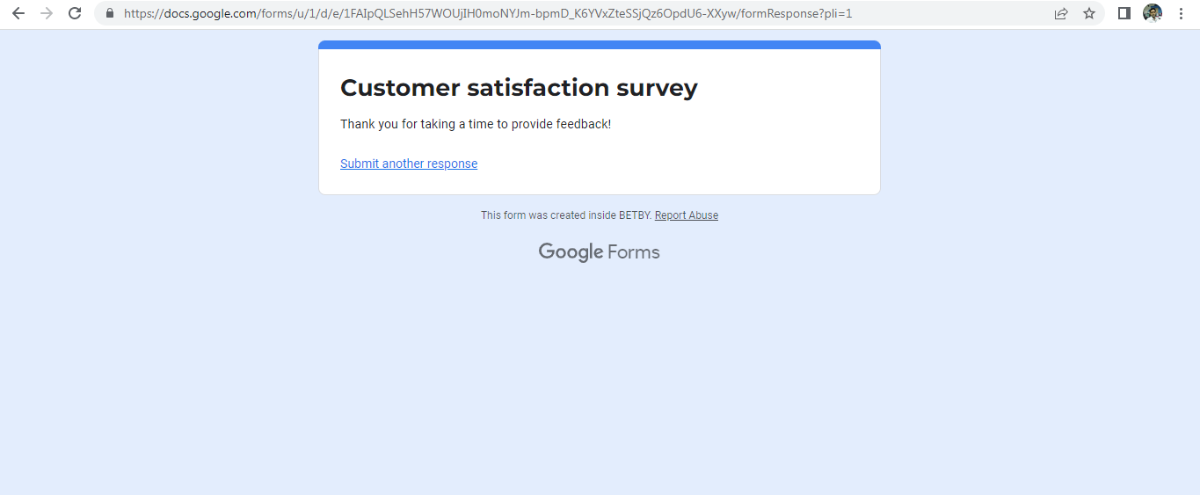Image resolution: width=1200 pixels, height=495 pixels.
Task: Click the Submit another response link
Action: tap(408, 164)
